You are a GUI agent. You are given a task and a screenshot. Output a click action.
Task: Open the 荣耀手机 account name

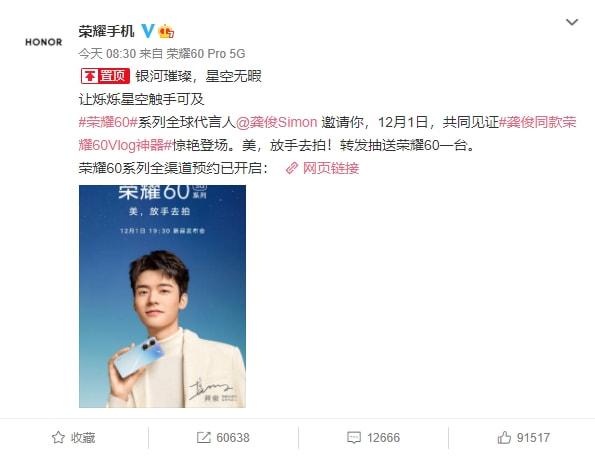(x=106, y=31)
